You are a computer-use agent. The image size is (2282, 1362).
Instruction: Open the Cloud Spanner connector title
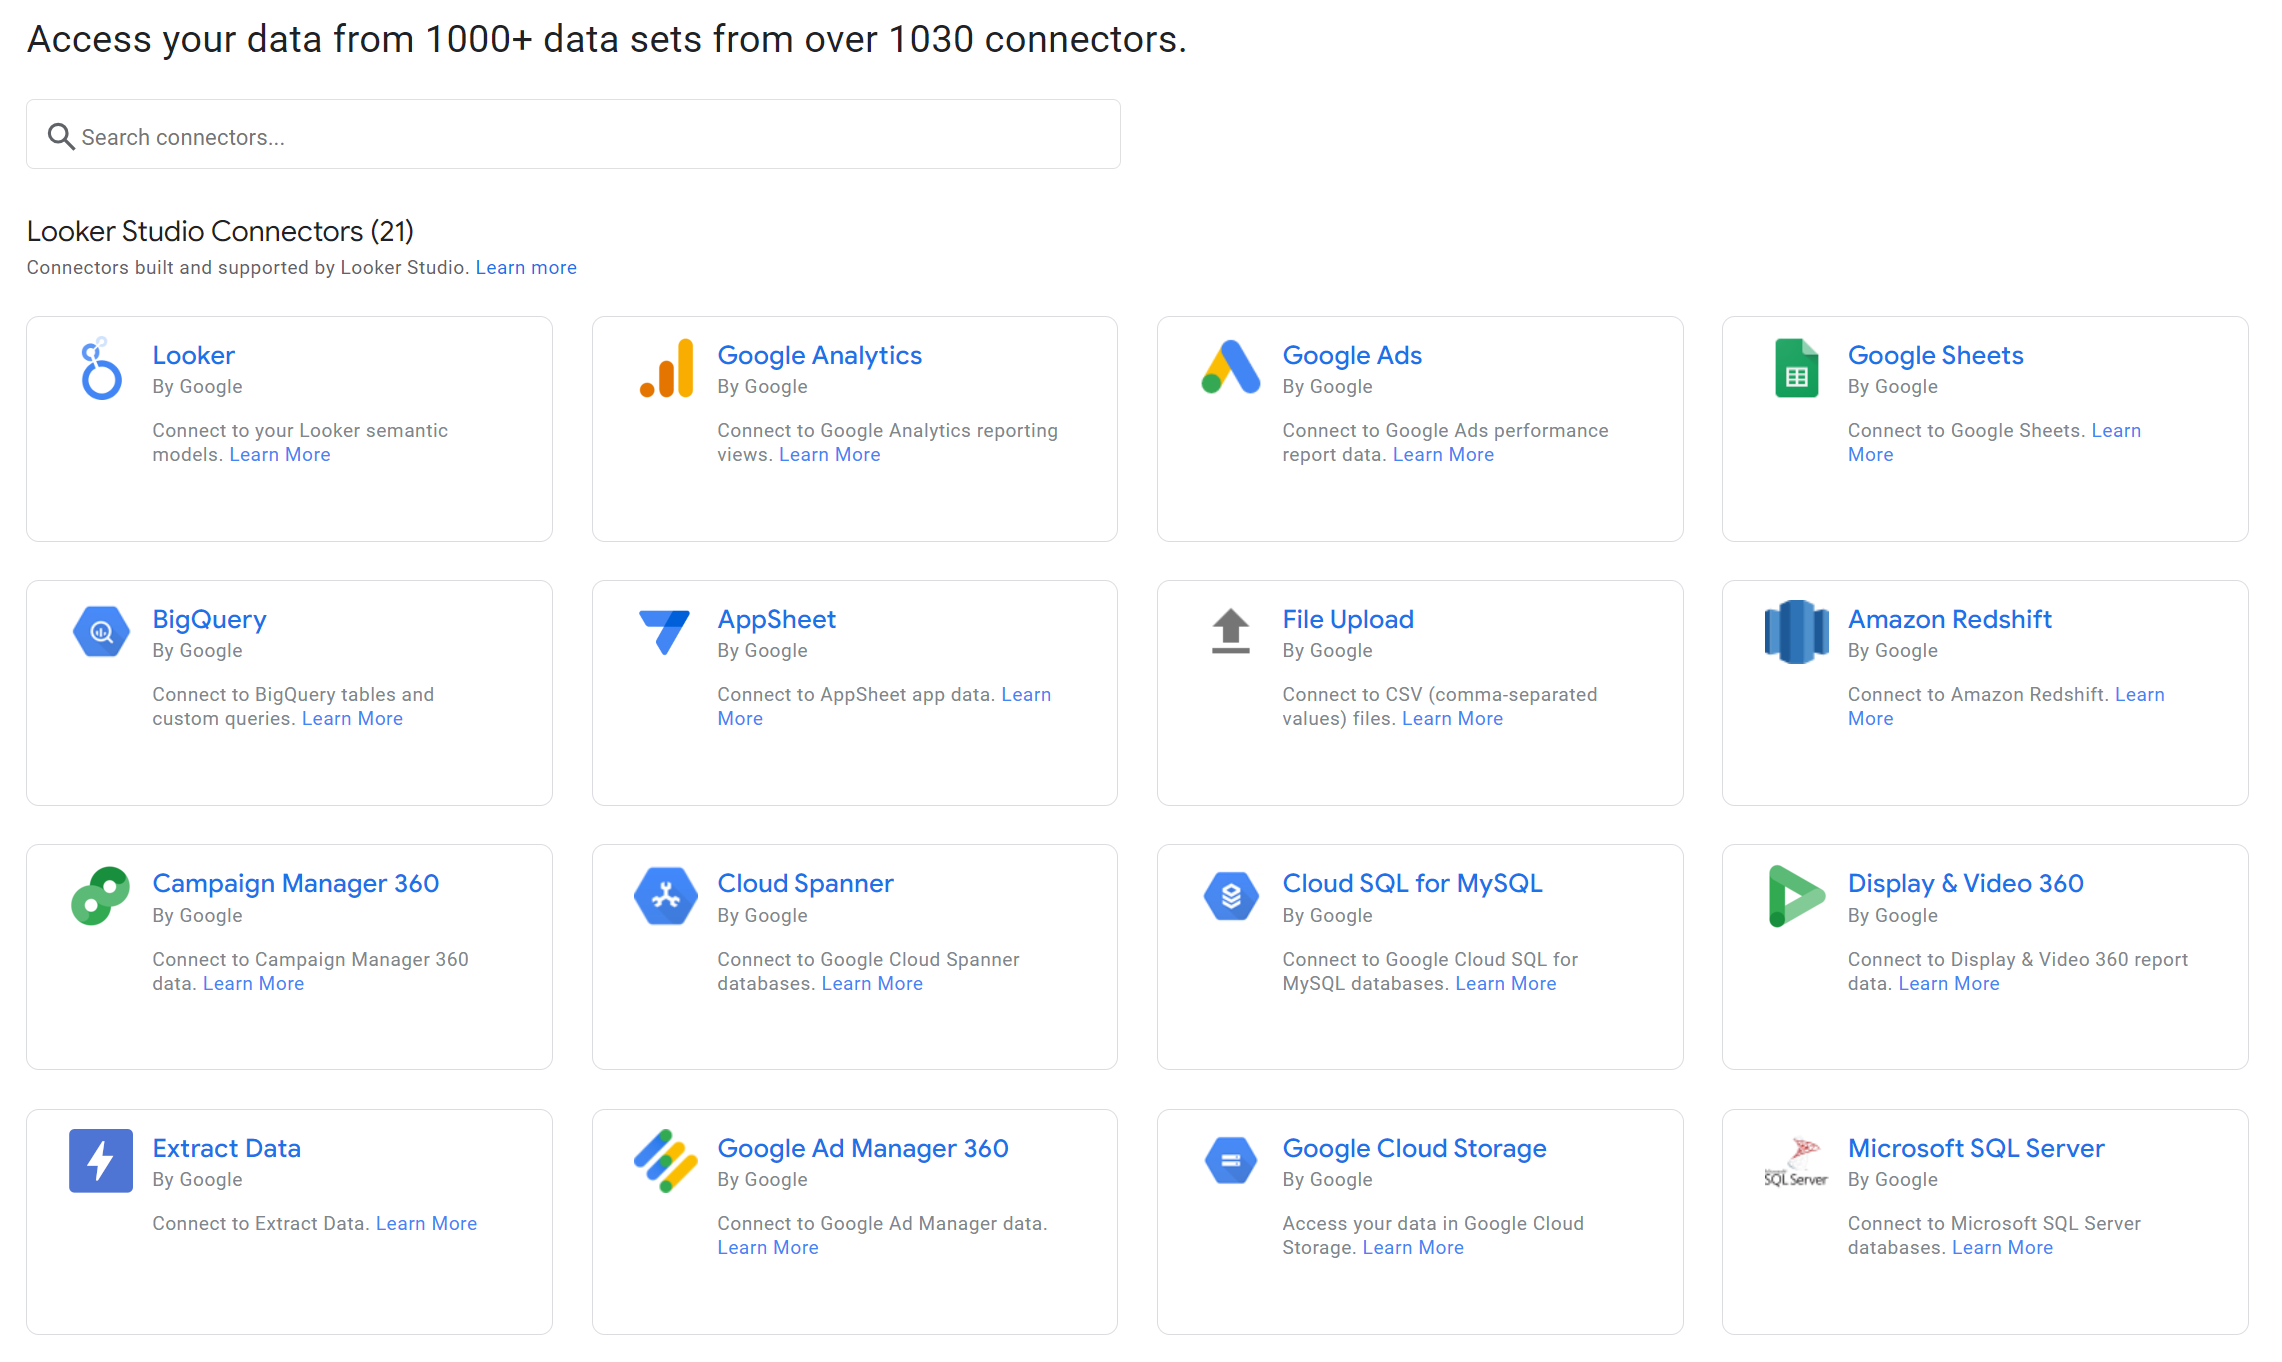click(805, 884)
